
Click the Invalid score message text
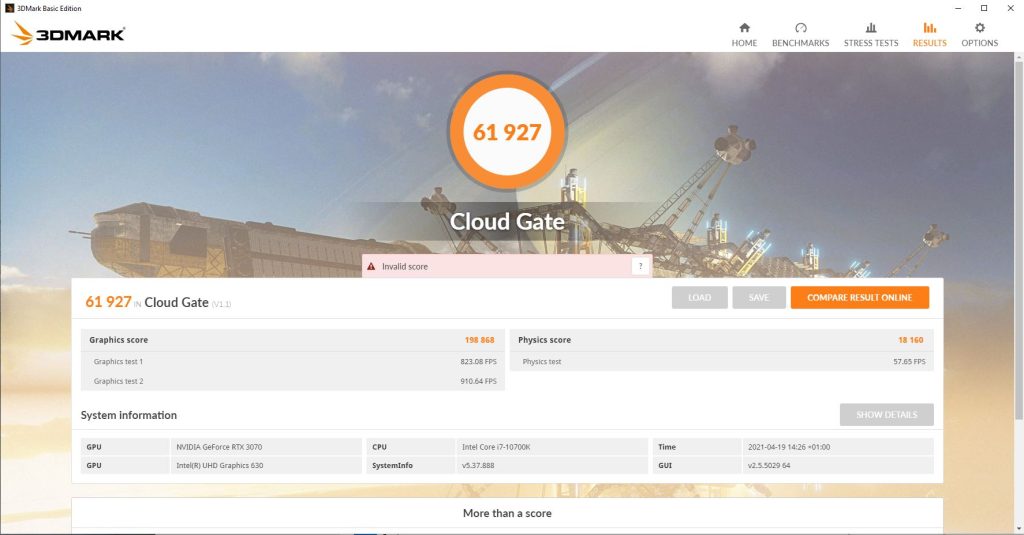pos(405,267)
